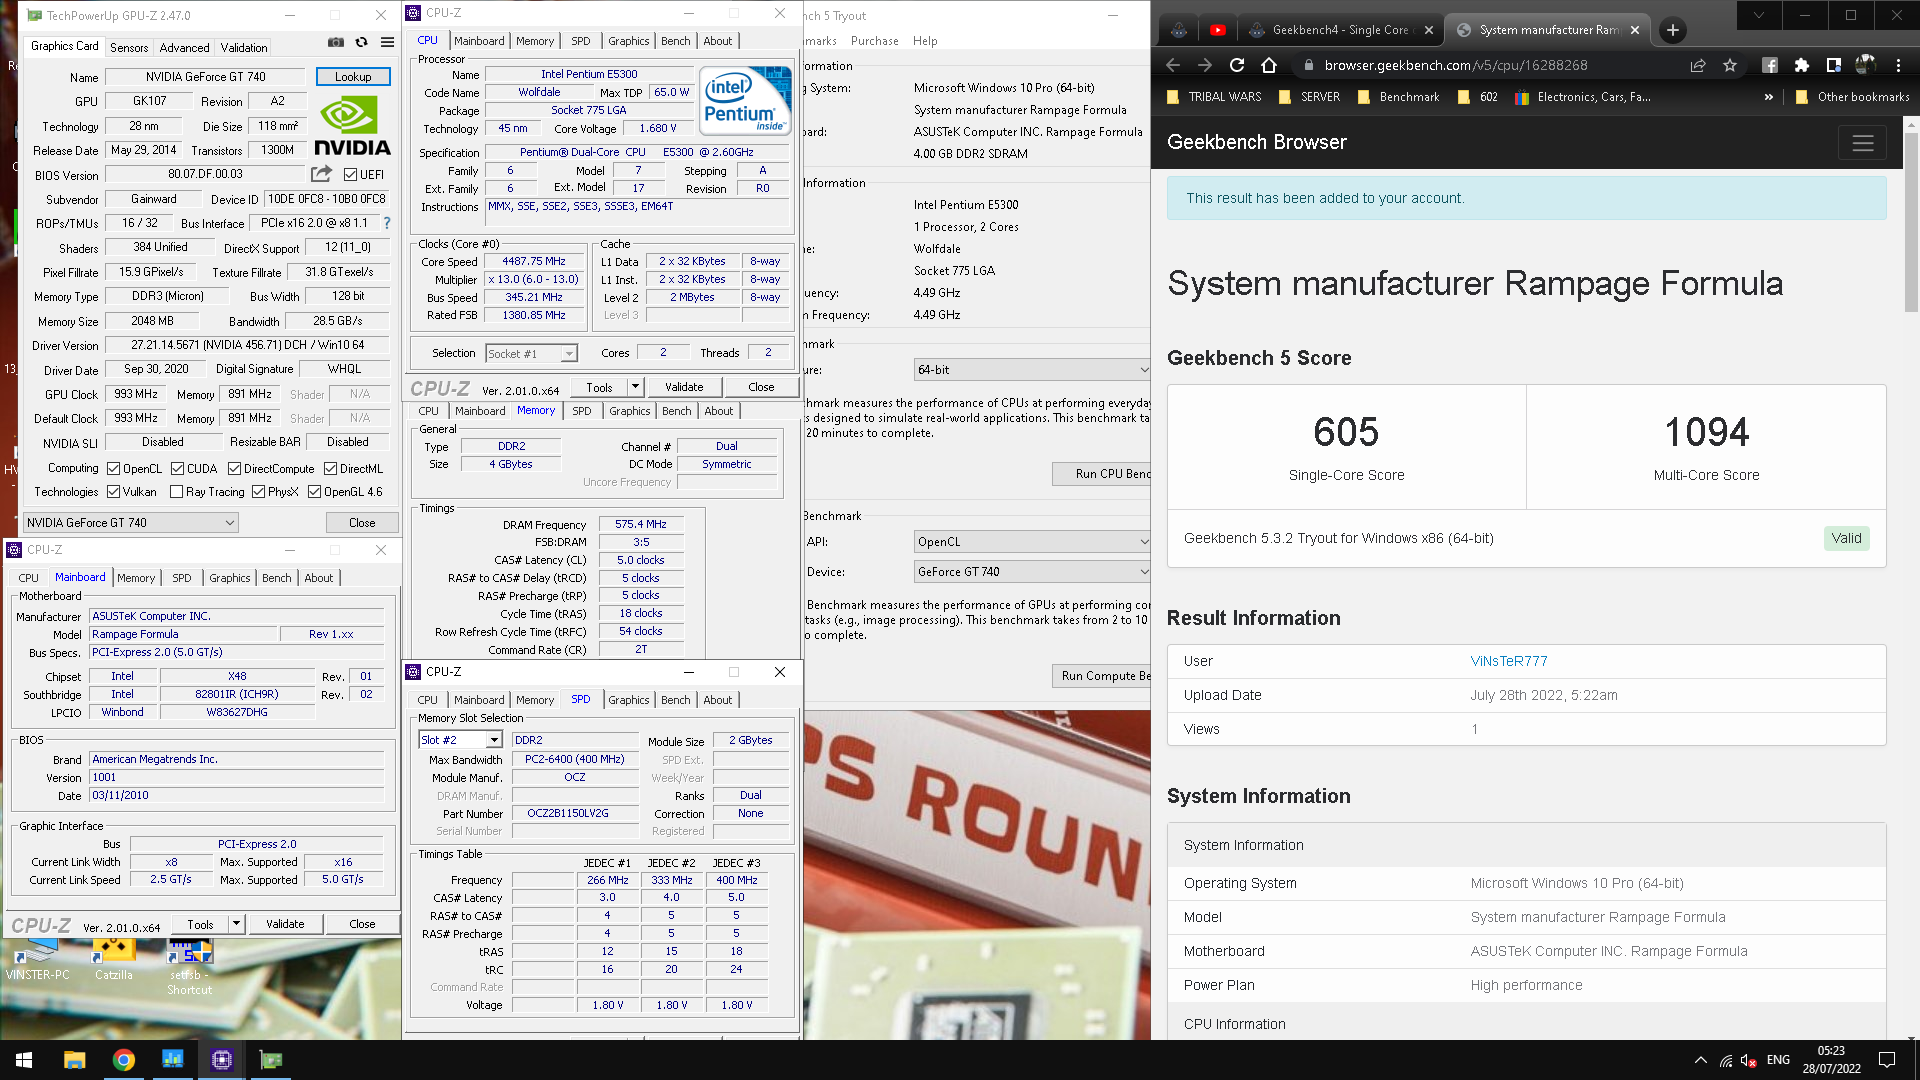Open the Bench tab in the CPU-Z SPD window

click(675, 700)
